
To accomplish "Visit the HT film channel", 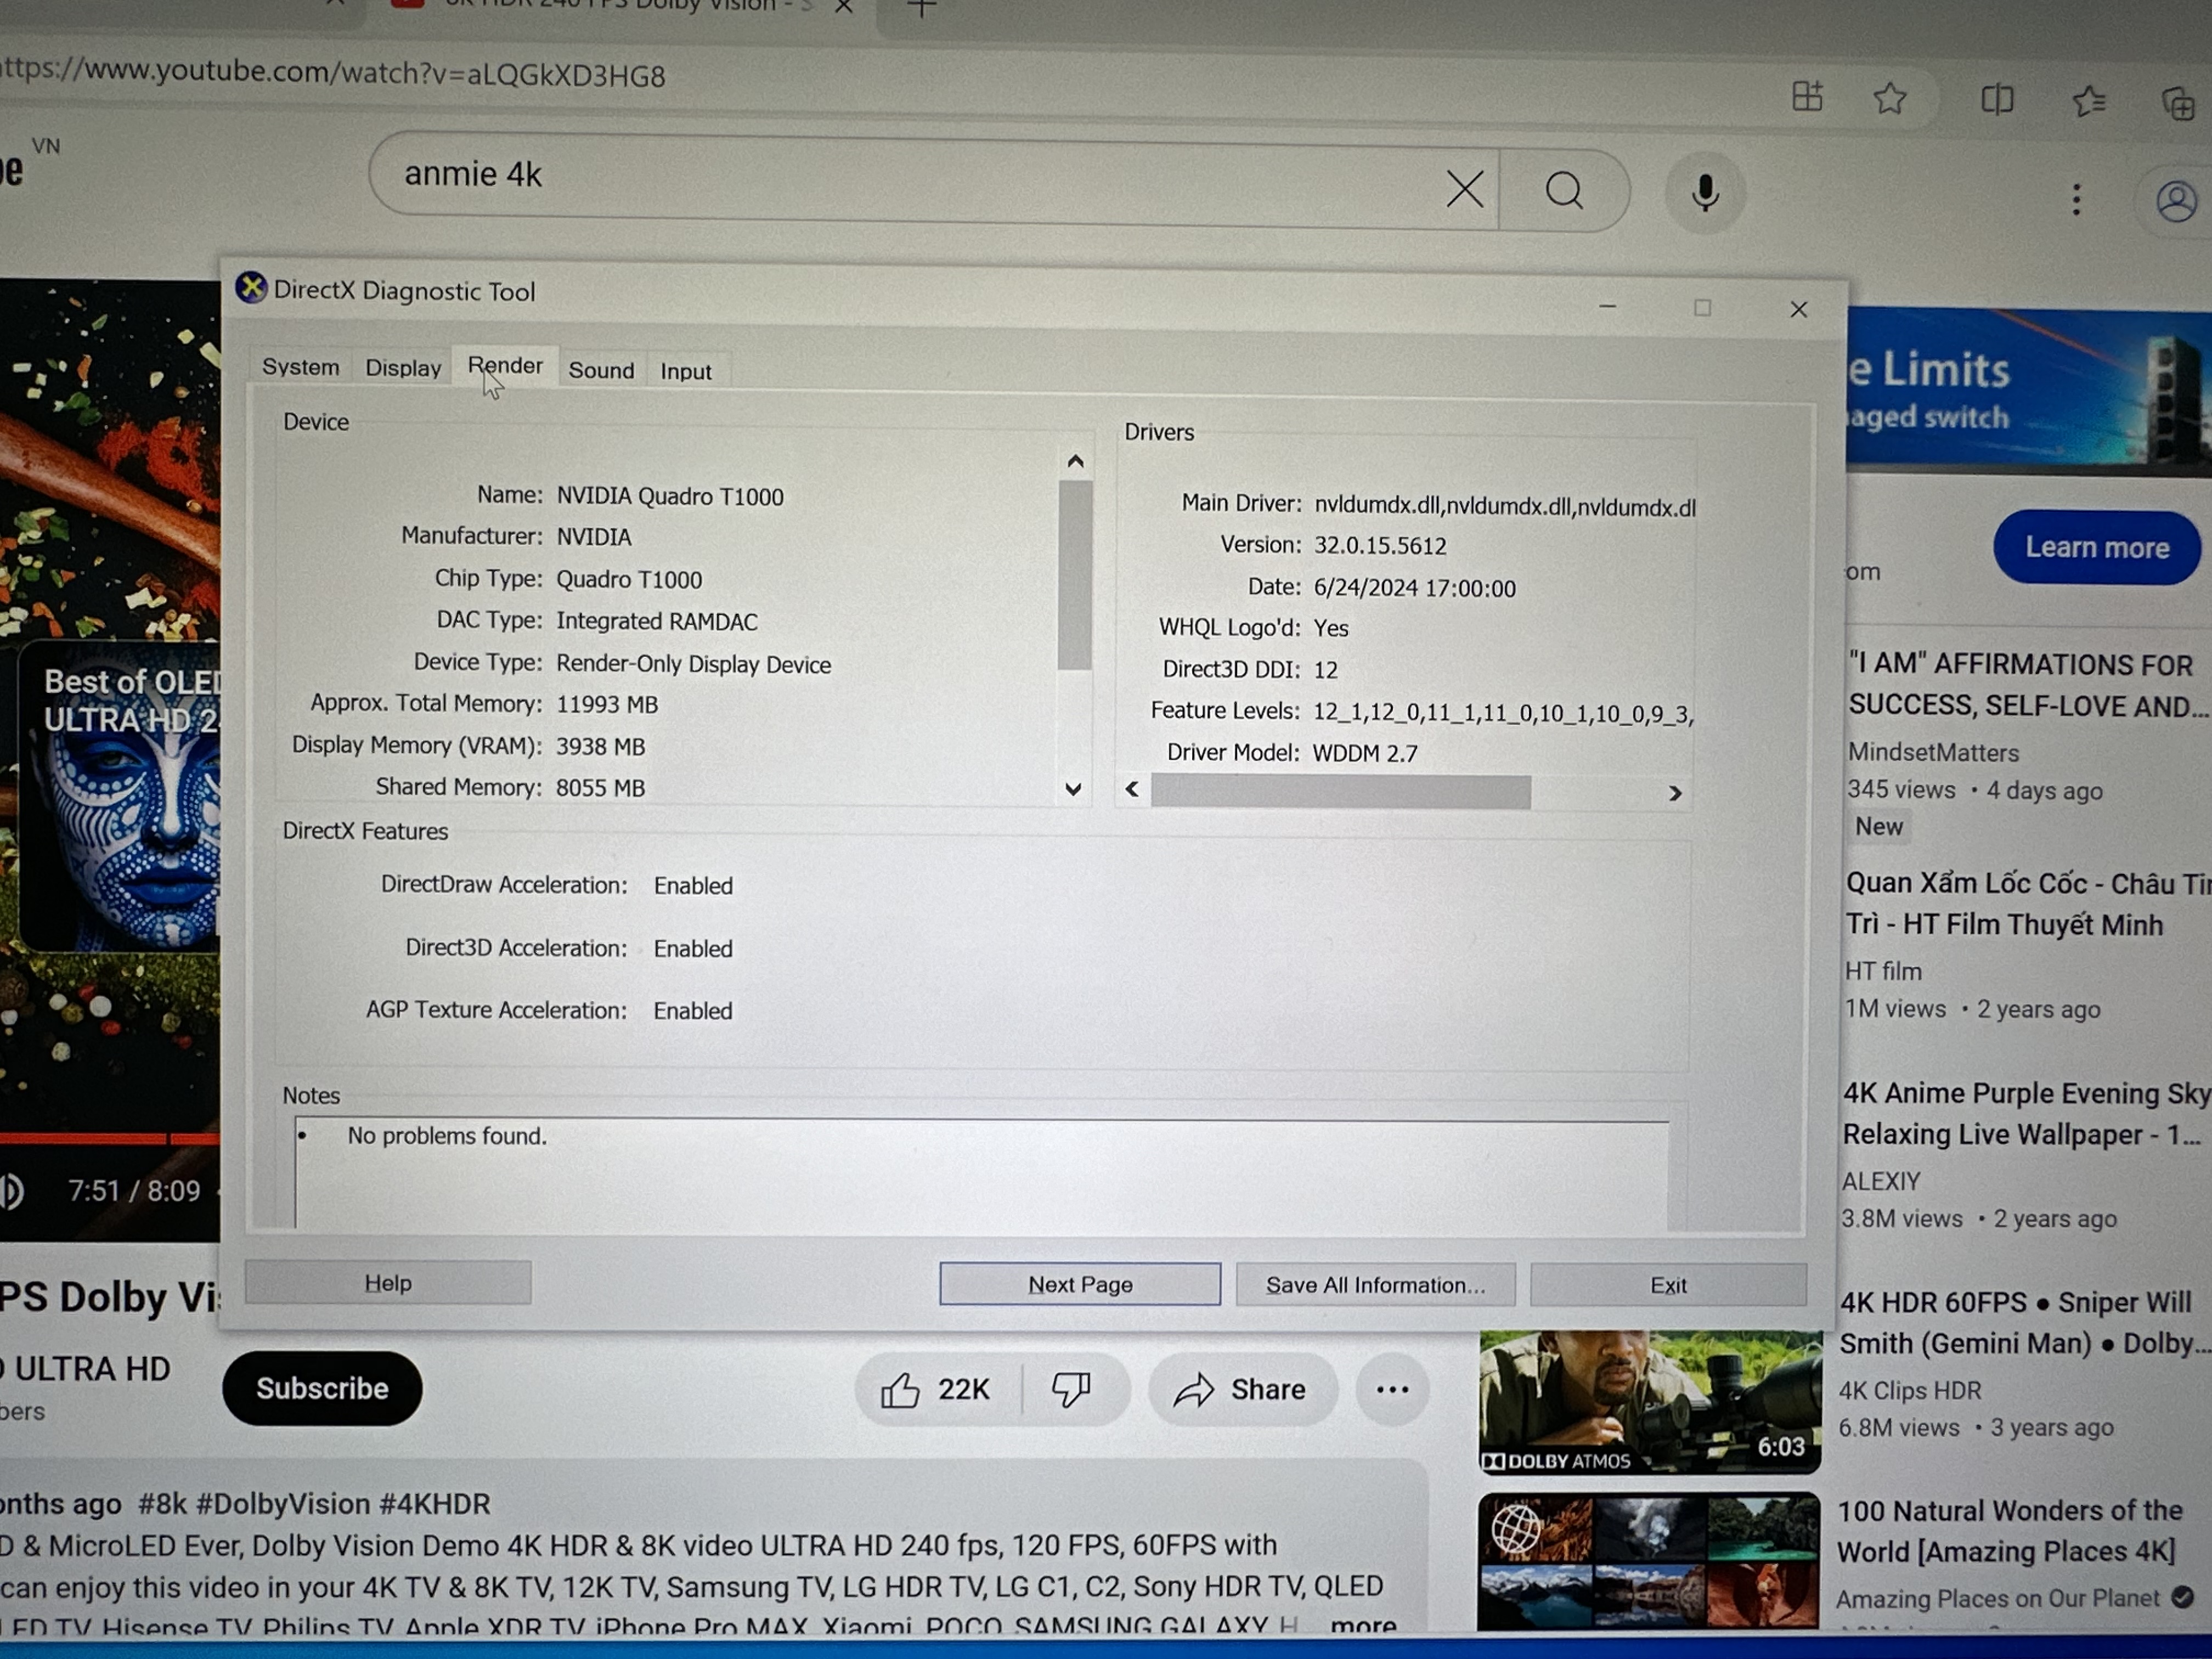I will pos(1883,971).
